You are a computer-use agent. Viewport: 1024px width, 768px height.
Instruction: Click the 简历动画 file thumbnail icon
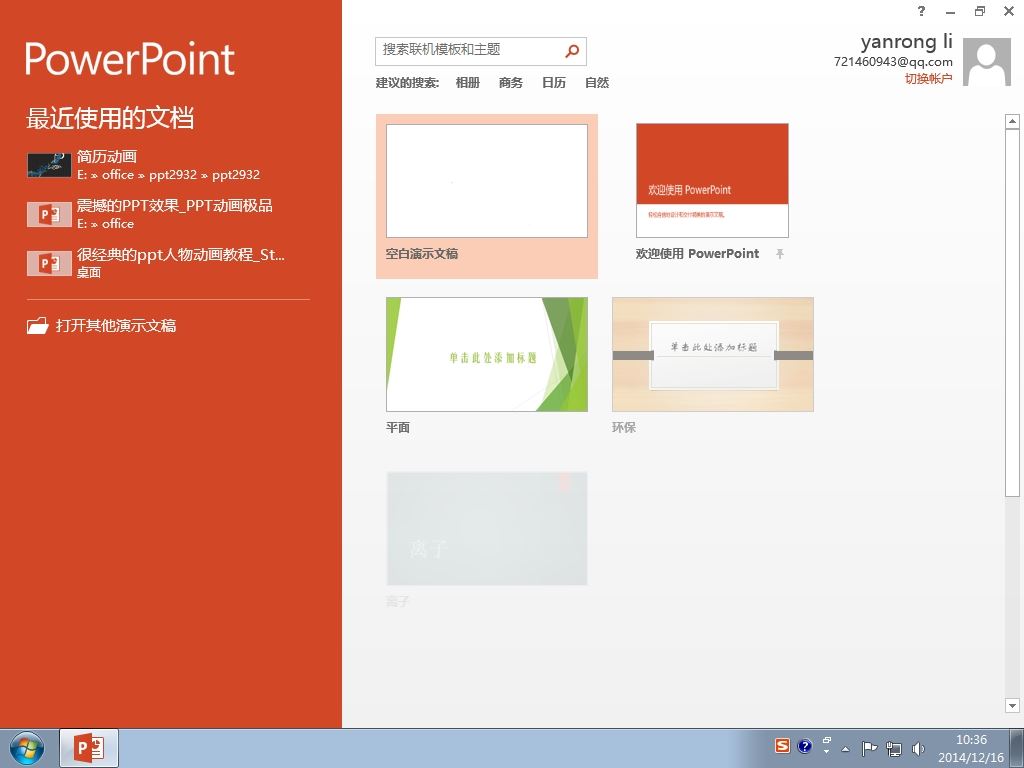click(x=49, y=165)
